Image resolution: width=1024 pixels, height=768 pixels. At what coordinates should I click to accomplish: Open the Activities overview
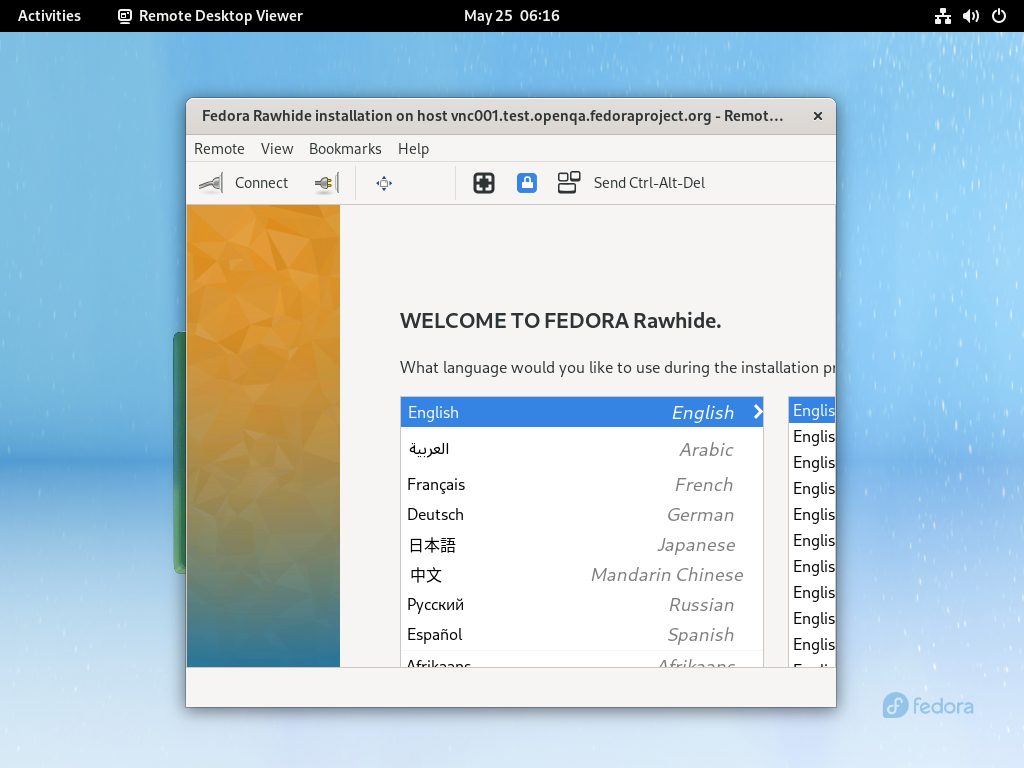point(49,16)
